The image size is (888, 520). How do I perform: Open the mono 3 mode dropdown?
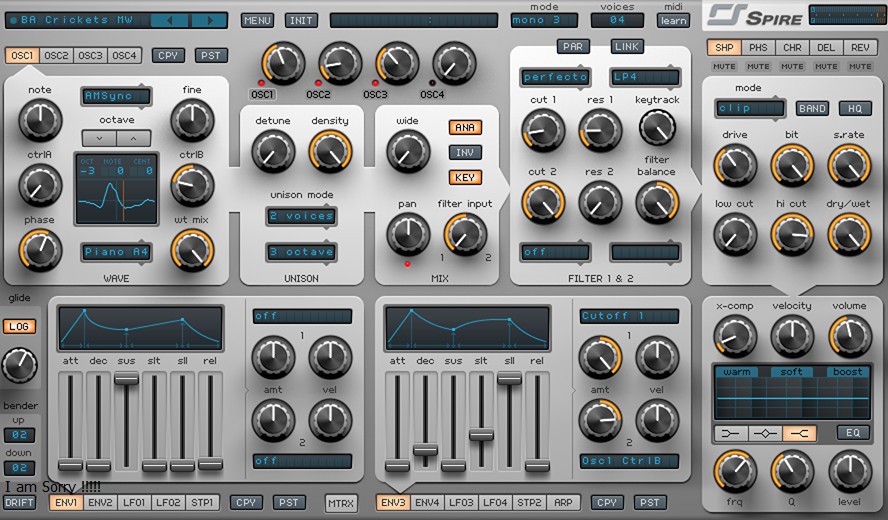(x=544, y=20)
